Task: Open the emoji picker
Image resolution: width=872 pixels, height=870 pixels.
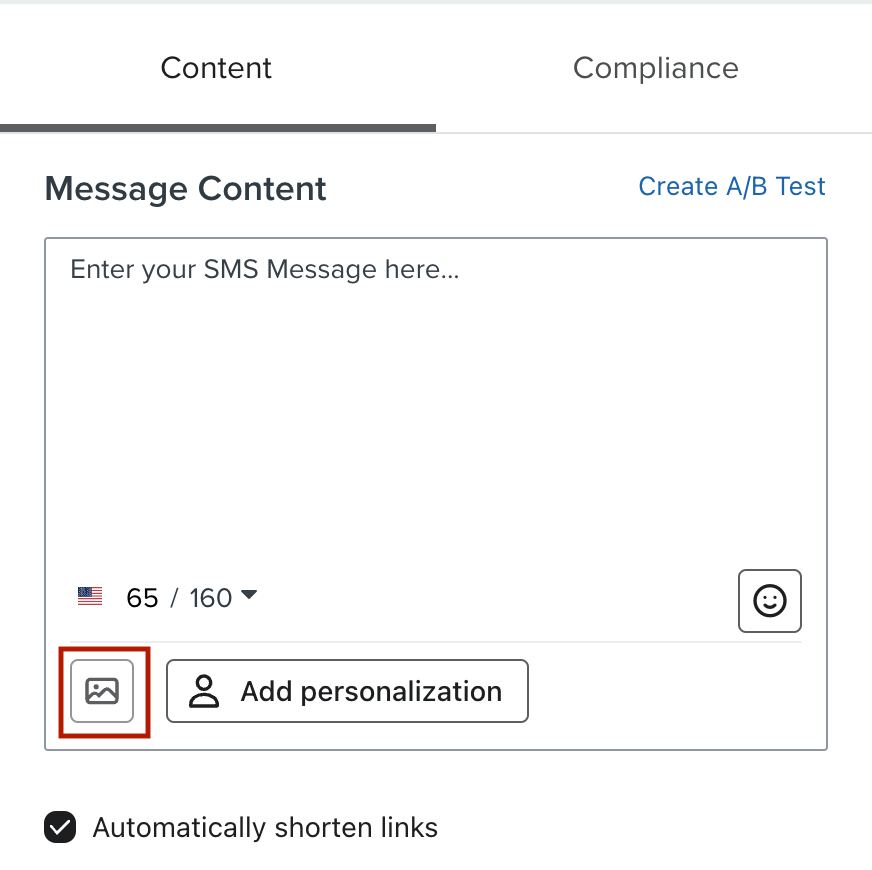Action: coord(770,601)
